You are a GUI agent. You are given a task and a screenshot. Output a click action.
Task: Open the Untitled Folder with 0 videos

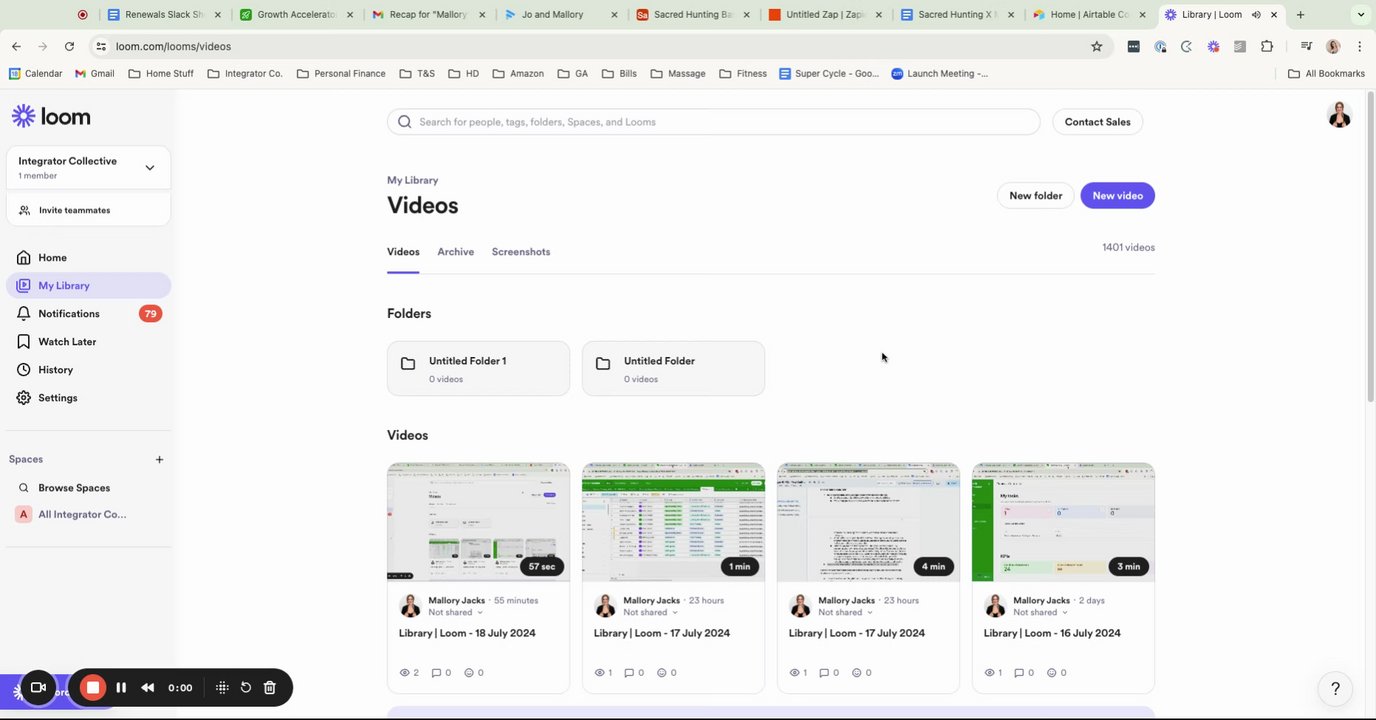pyautogui.click(x=673, y=369)
